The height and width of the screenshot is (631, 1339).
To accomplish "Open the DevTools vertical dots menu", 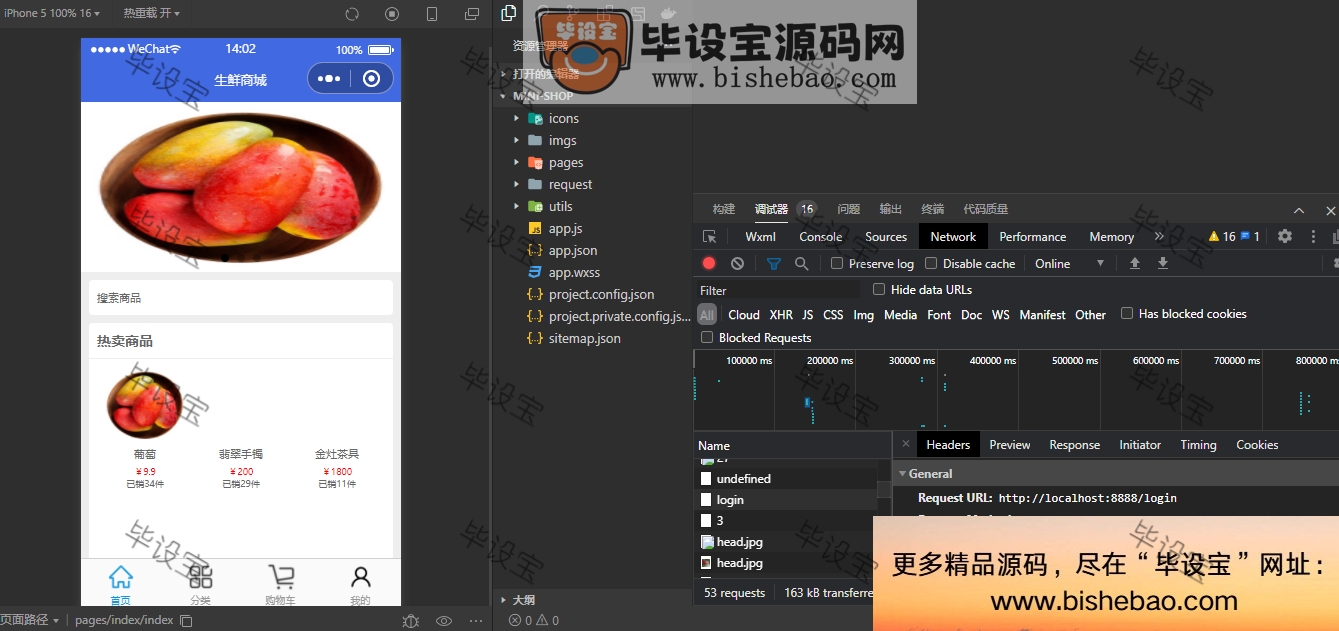I will pos(1313,237).
